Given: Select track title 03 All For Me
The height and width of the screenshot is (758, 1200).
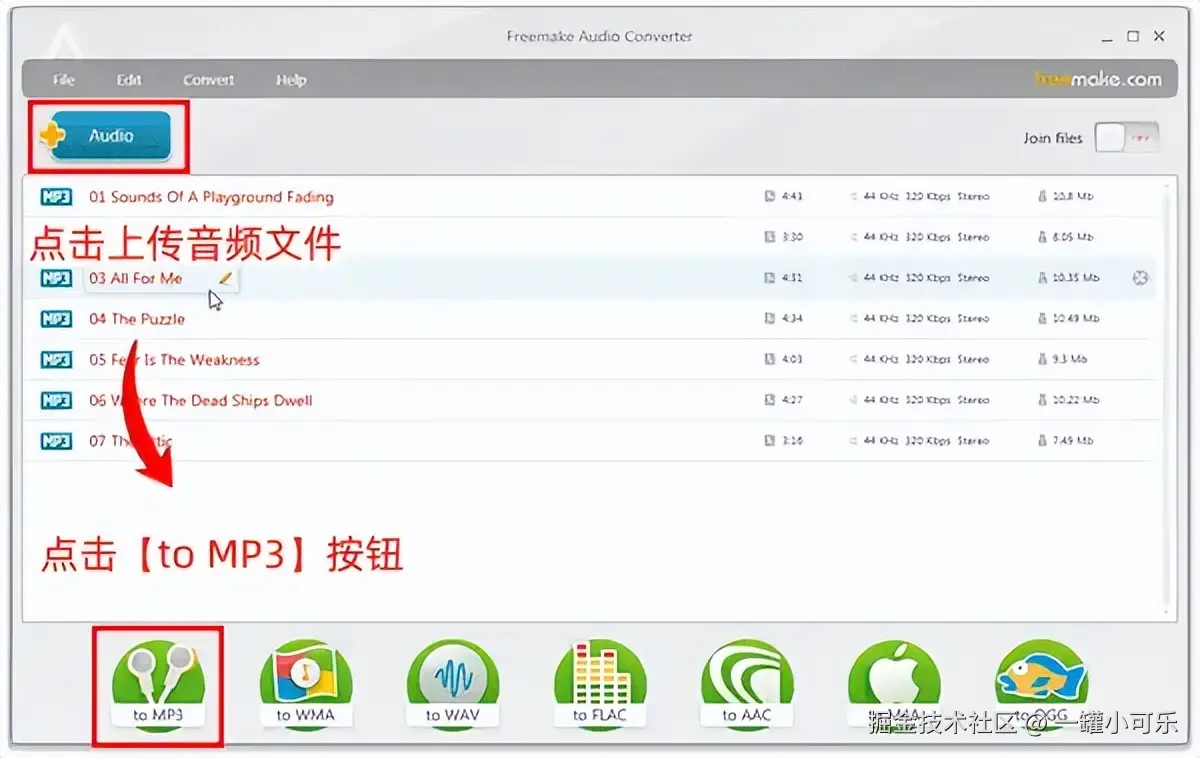Looking at the screenshot, I should (136, 278).
